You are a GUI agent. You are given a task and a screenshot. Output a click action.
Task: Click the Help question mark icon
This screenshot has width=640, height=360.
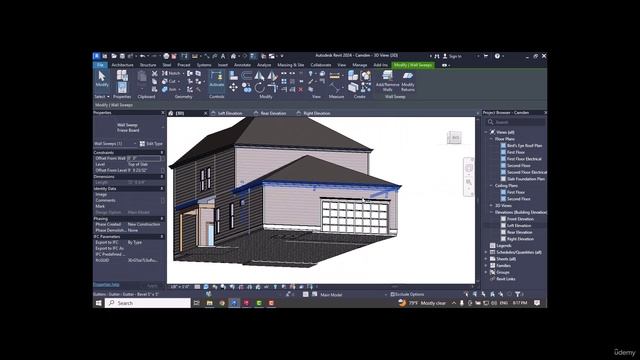[497, 56]
